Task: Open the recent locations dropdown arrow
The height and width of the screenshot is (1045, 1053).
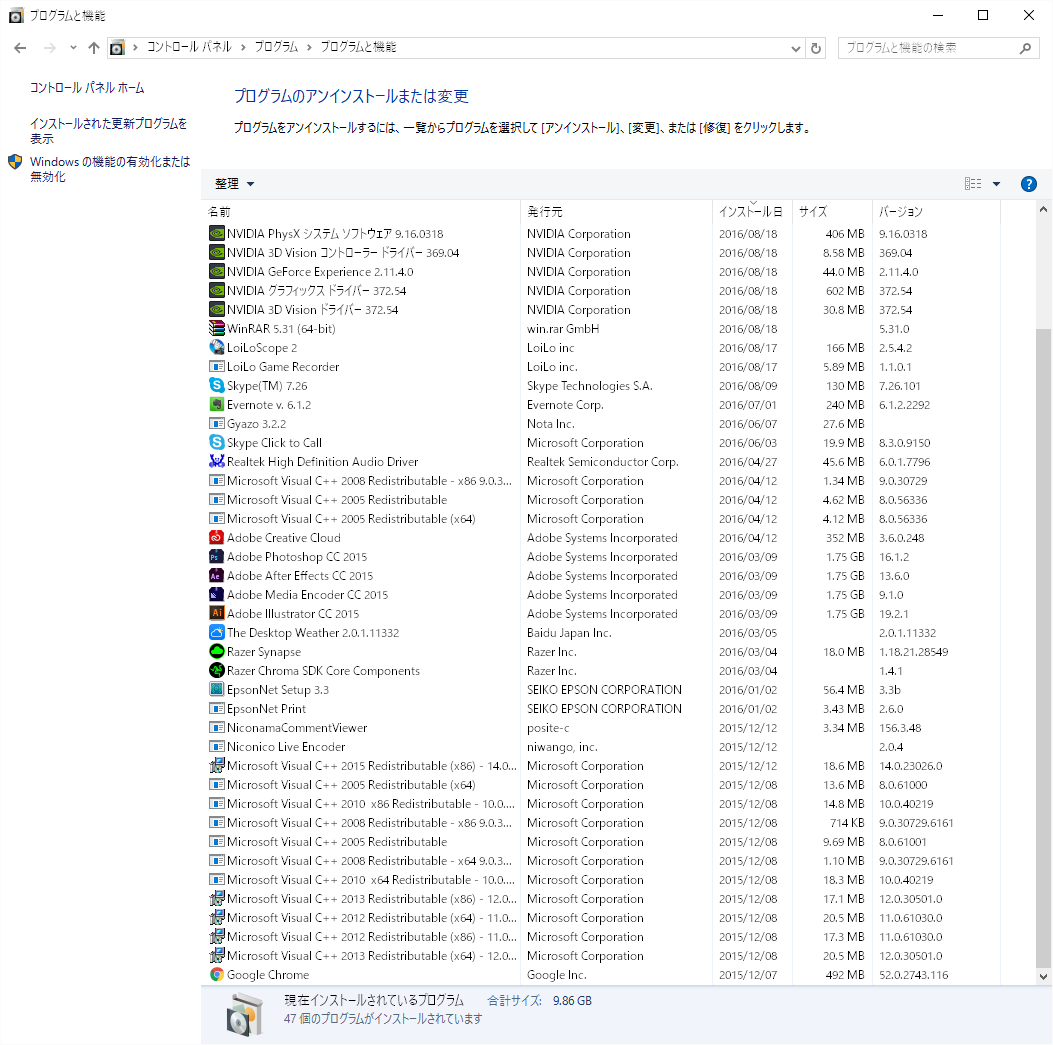Action: (x=73, y=48)
